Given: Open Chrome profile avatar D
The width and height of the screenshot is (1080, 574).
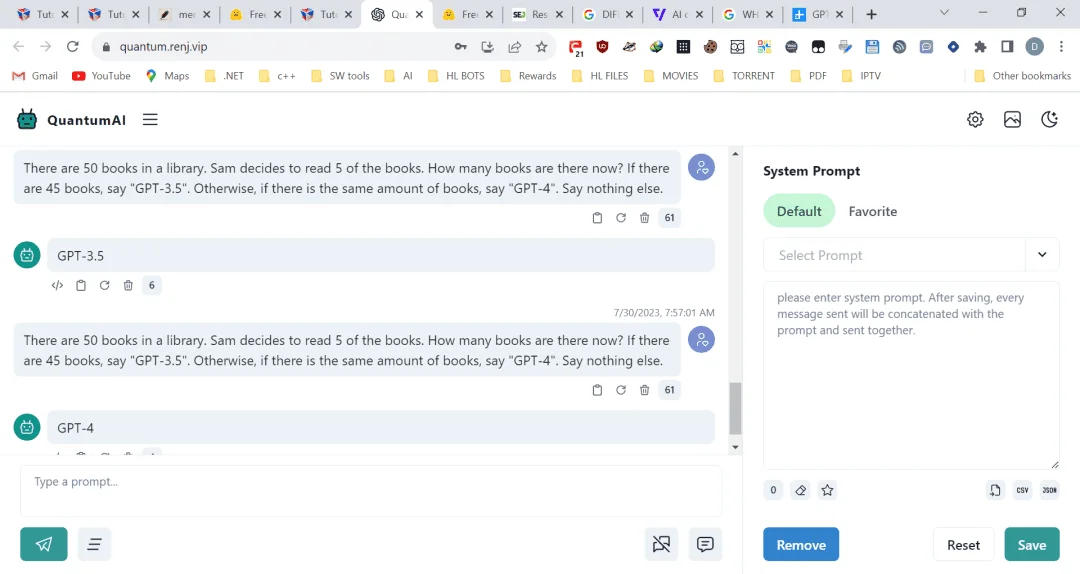Looking at the screenshot, I should [x=1034, y=46].
